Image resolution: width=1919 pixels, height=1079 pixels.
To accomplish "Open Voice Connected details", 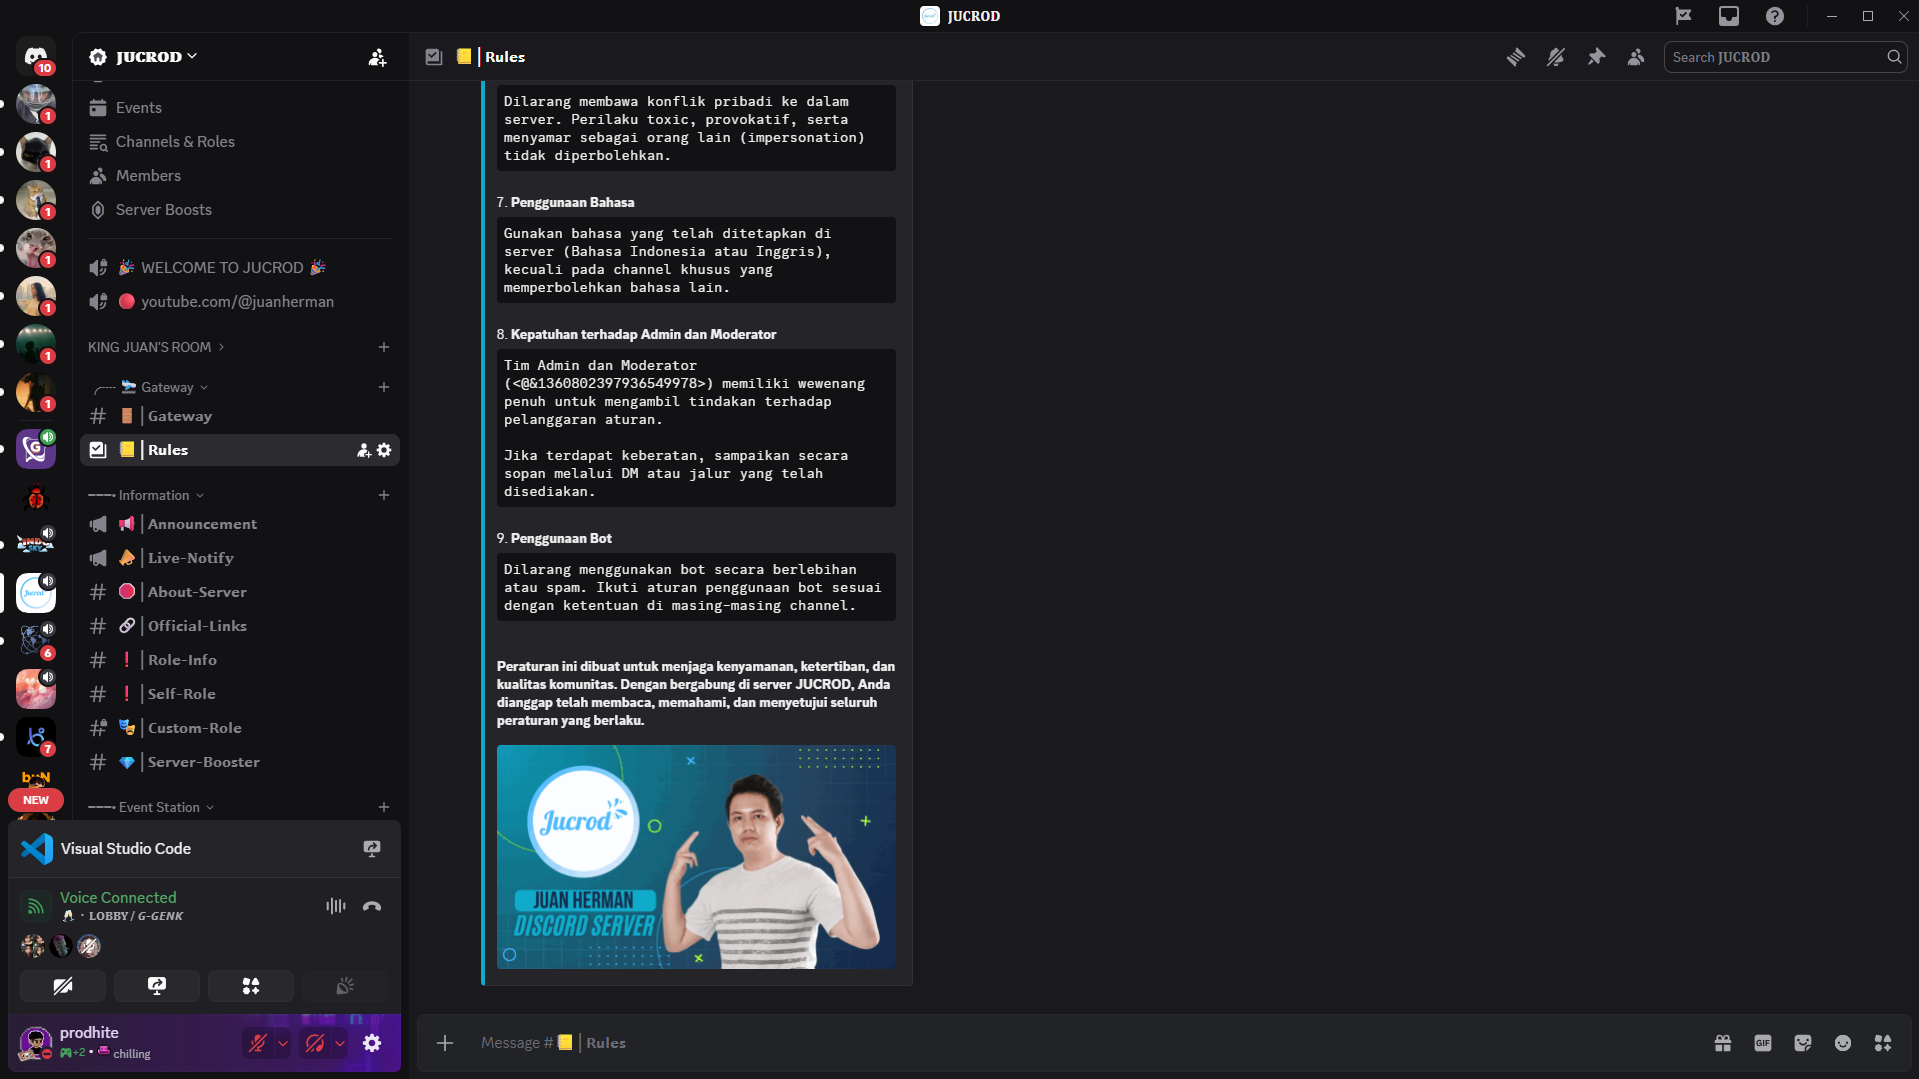I will click(118, 898).
